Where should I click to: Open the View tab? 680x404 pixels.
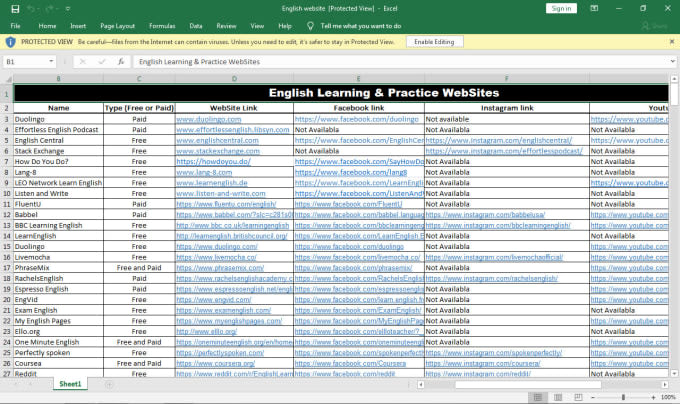[x=257, y=26]
